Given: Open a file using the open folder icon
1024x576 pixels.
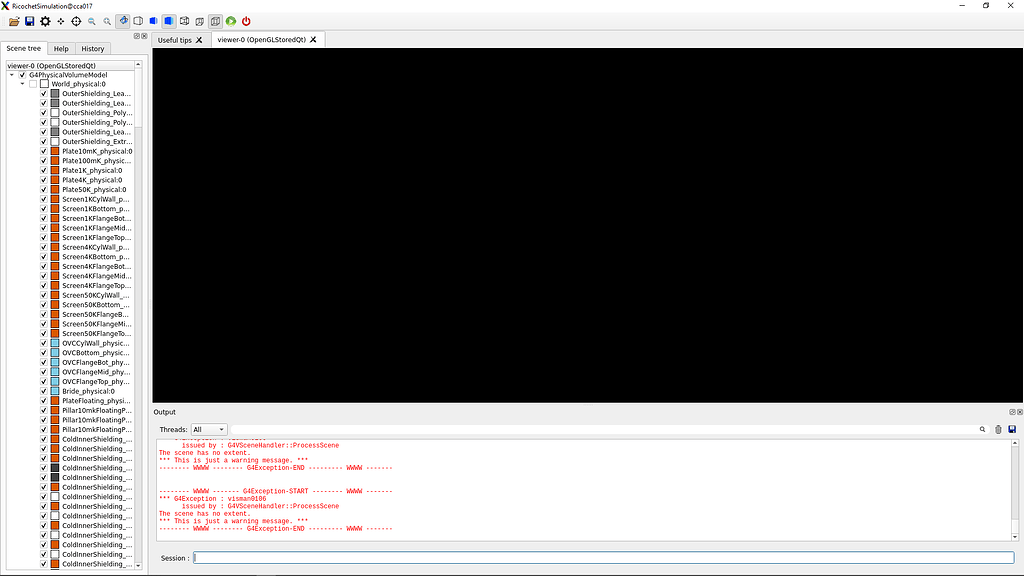Looking at the screenshot, I should pos(14,21).
